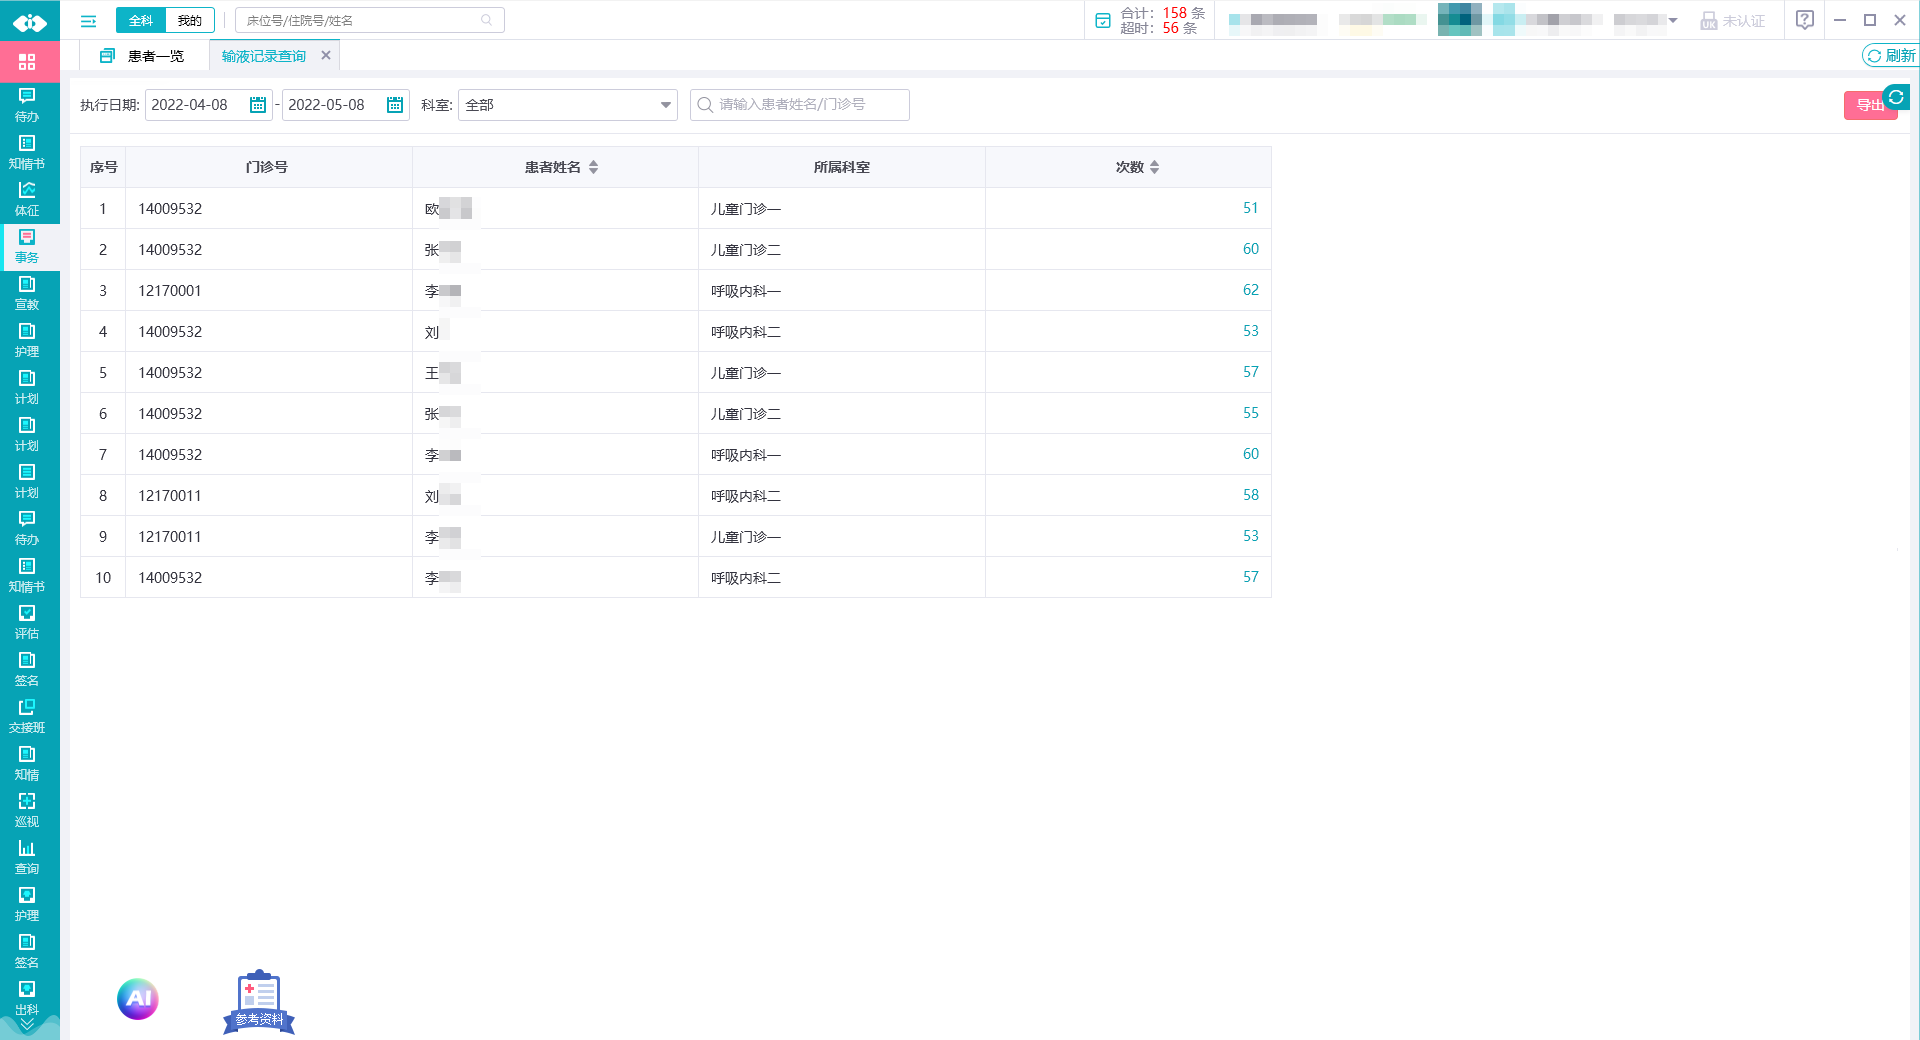This screenshot has width=1920, height=1040.
Task: Open calendar picker for start date
Action: tap(258, 105)
